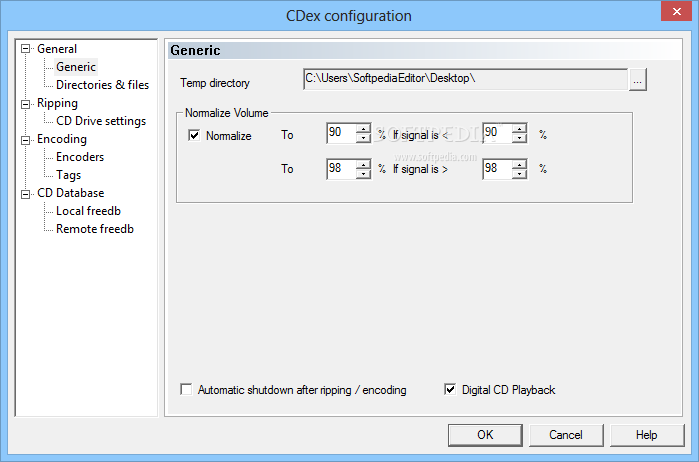Enable Automatic shutdown after ripping / encoding
Screen dimensions: 699x462
186,389
